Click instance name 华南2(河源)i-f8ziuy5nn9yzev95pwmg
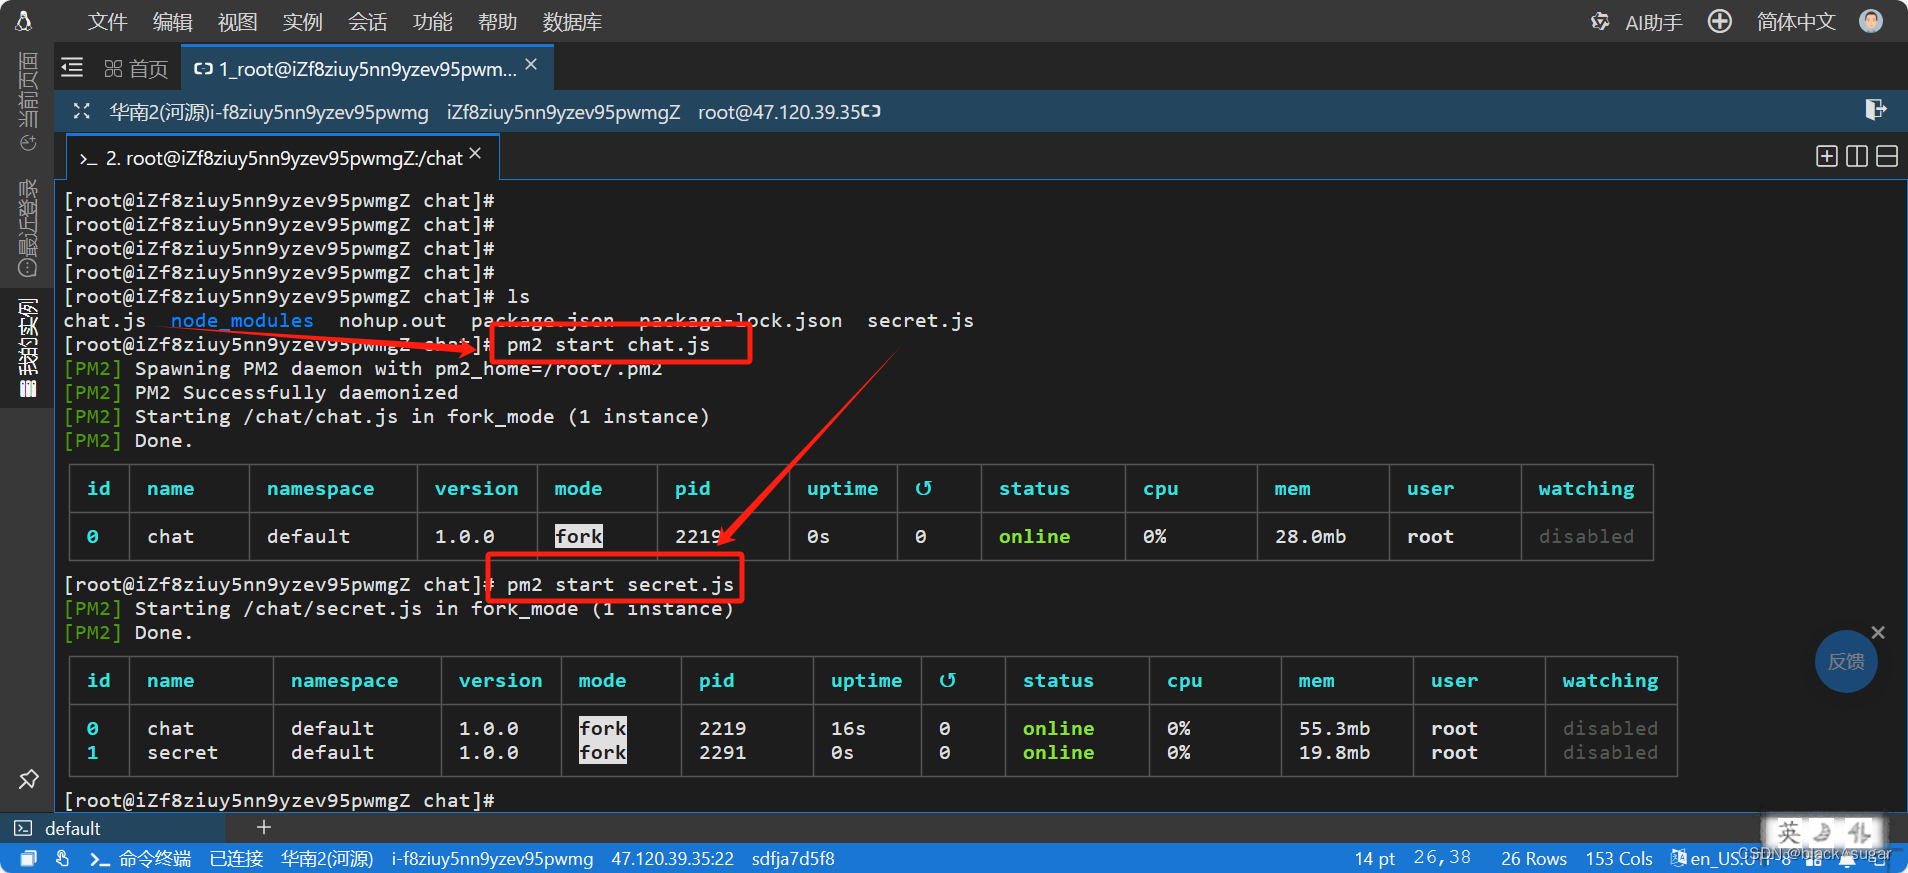1908x873 pixels. 269,112
